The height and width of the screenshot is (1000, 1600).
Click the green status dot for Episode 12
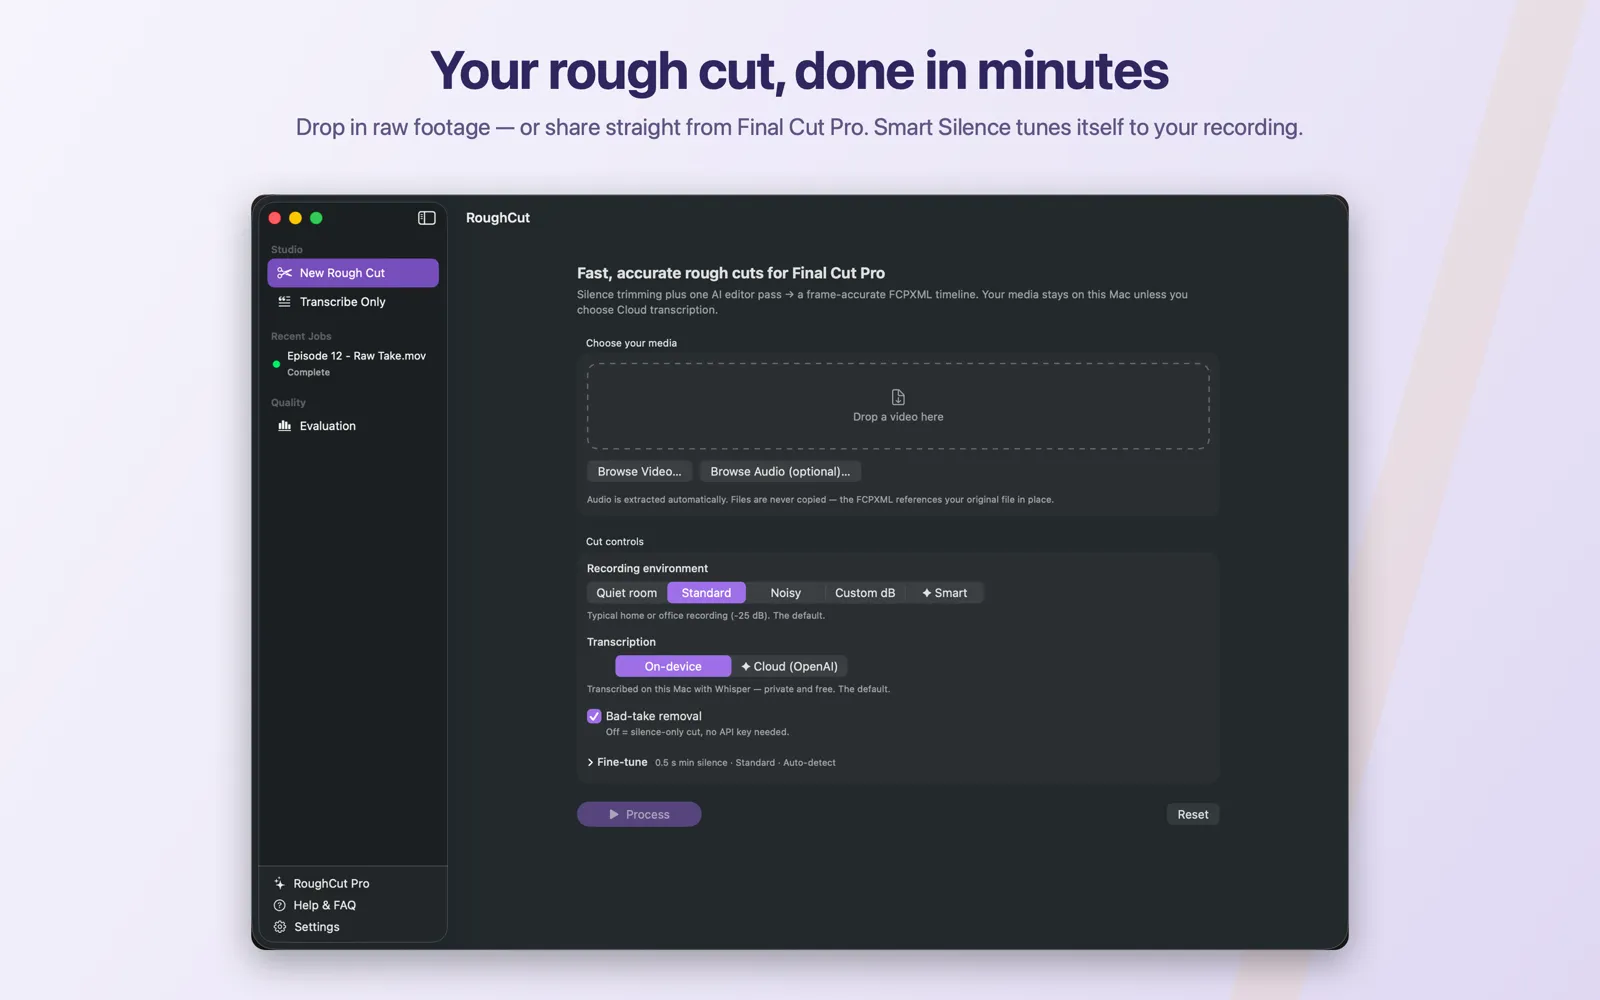tap(276, 364)
